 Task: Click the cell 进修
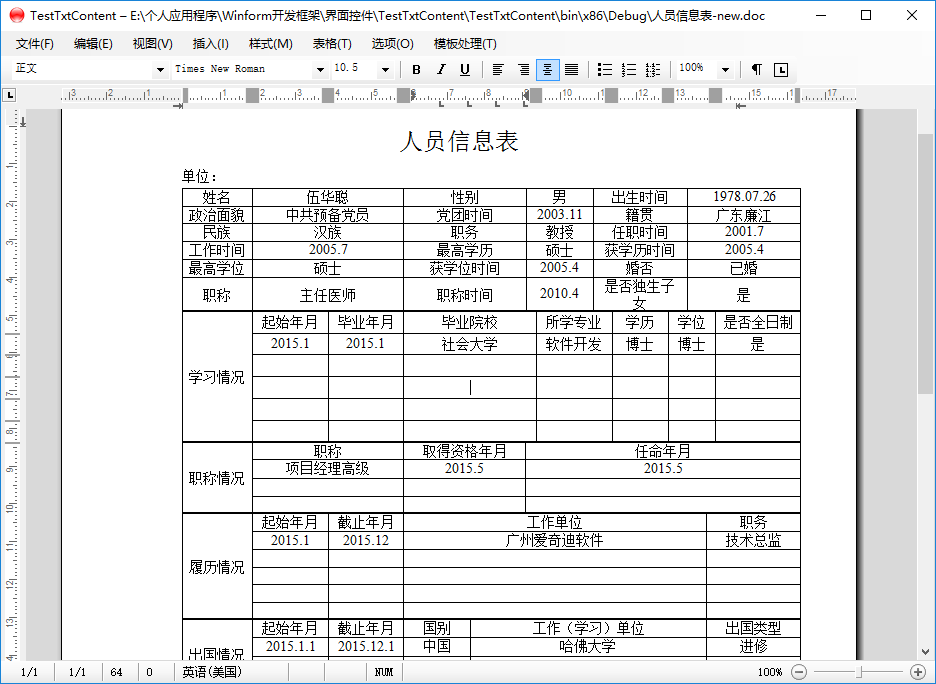(753, 646)
